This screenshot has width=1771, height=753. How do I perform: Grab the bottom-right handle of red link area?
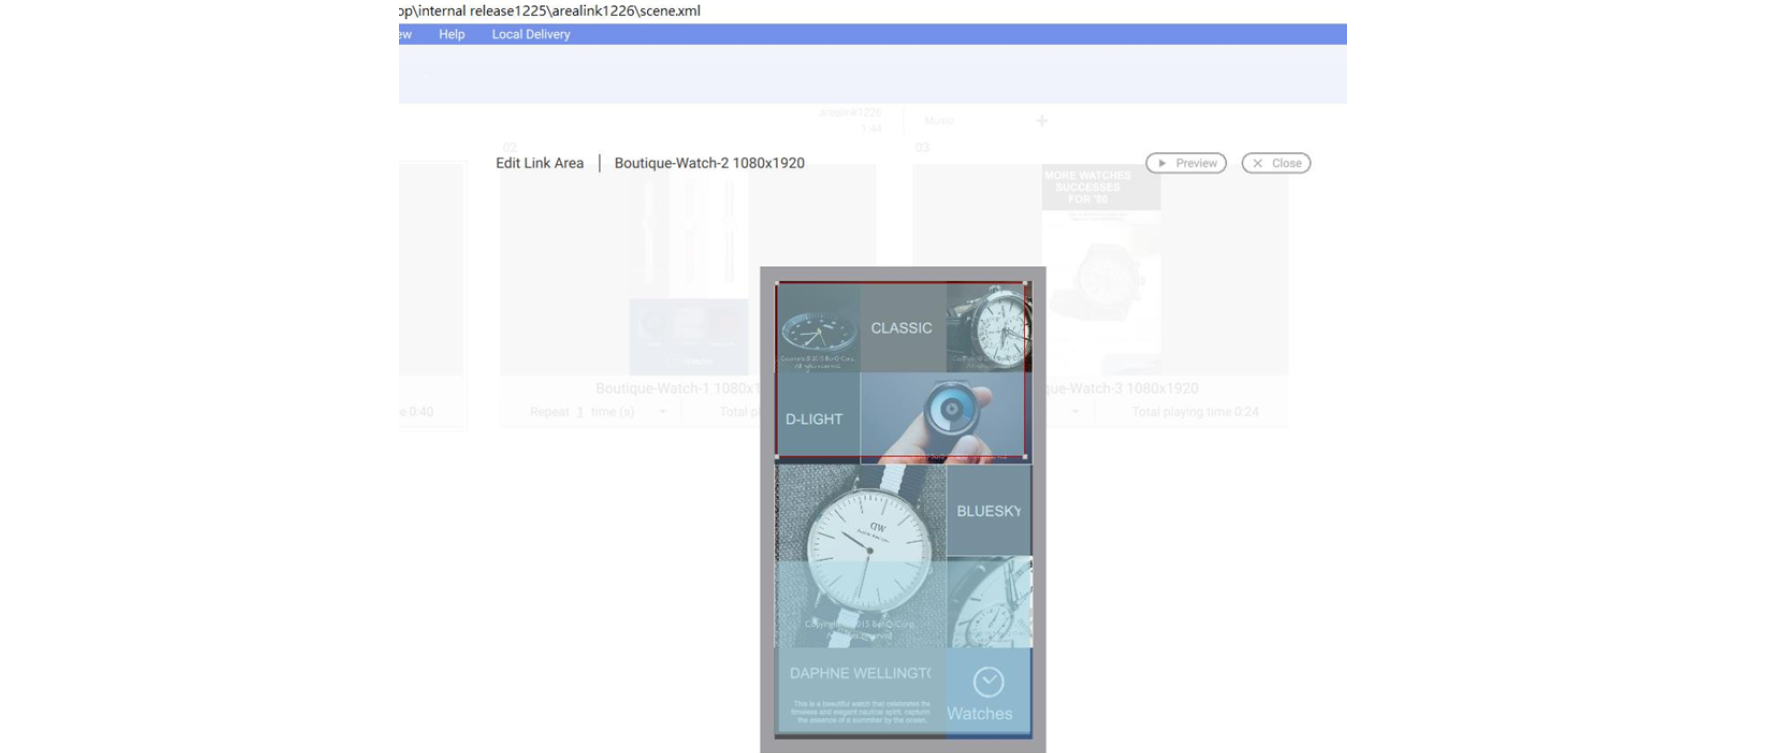pos(1026,457)
